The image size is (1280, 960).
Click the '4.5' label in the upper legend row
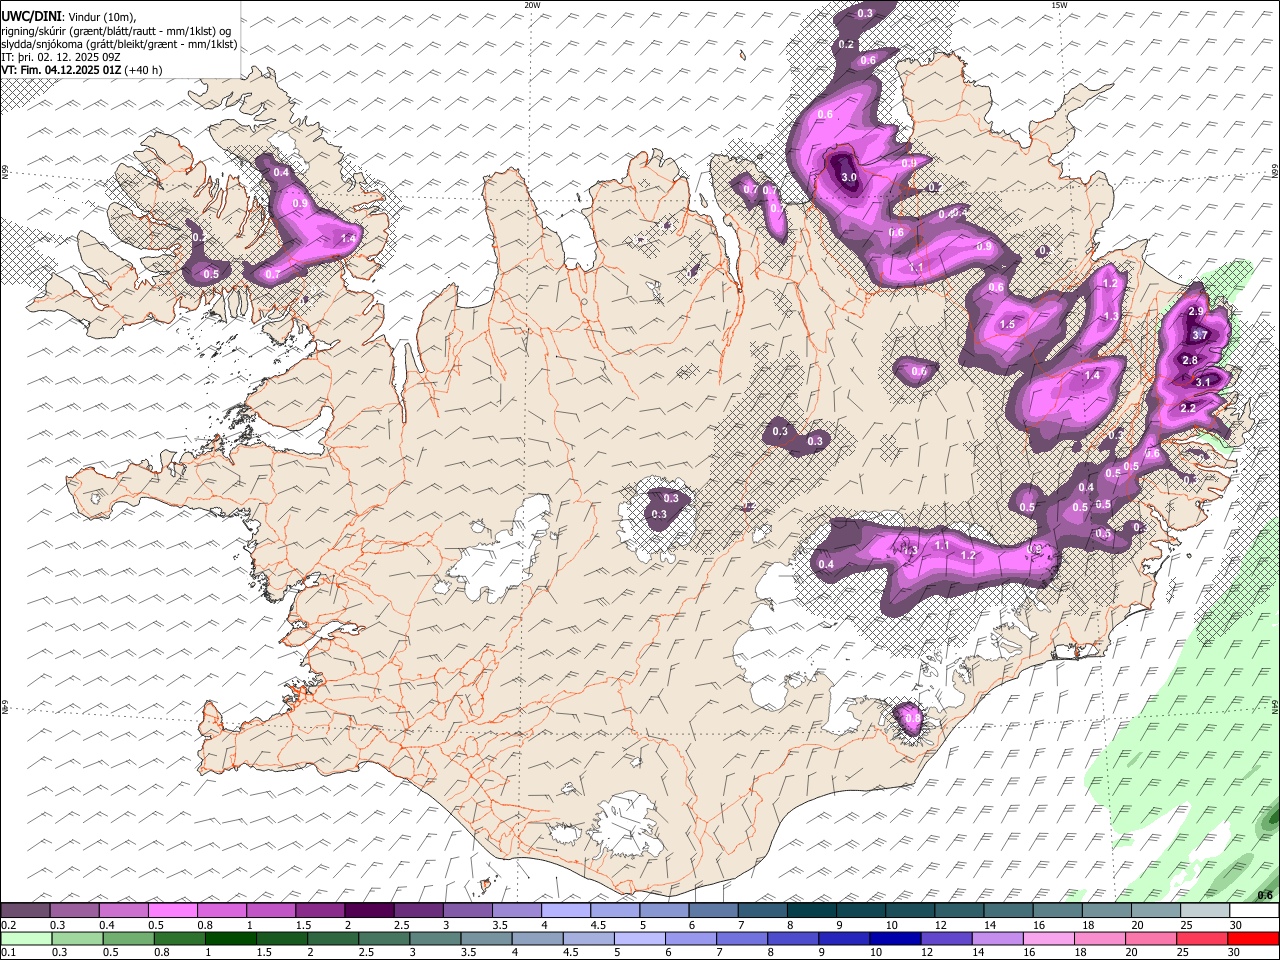[598, 925]
